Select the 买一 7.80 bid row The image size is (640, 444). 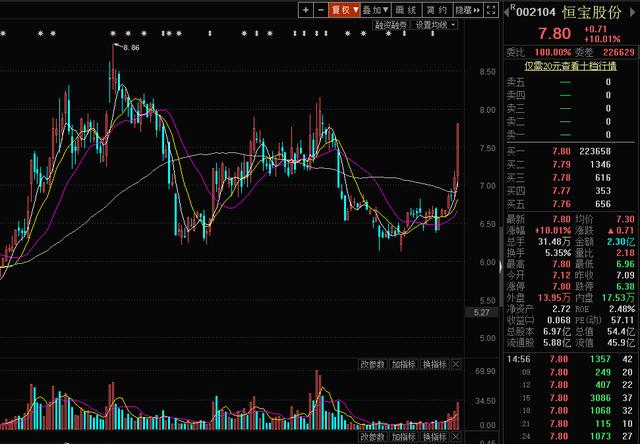[571, 151]
